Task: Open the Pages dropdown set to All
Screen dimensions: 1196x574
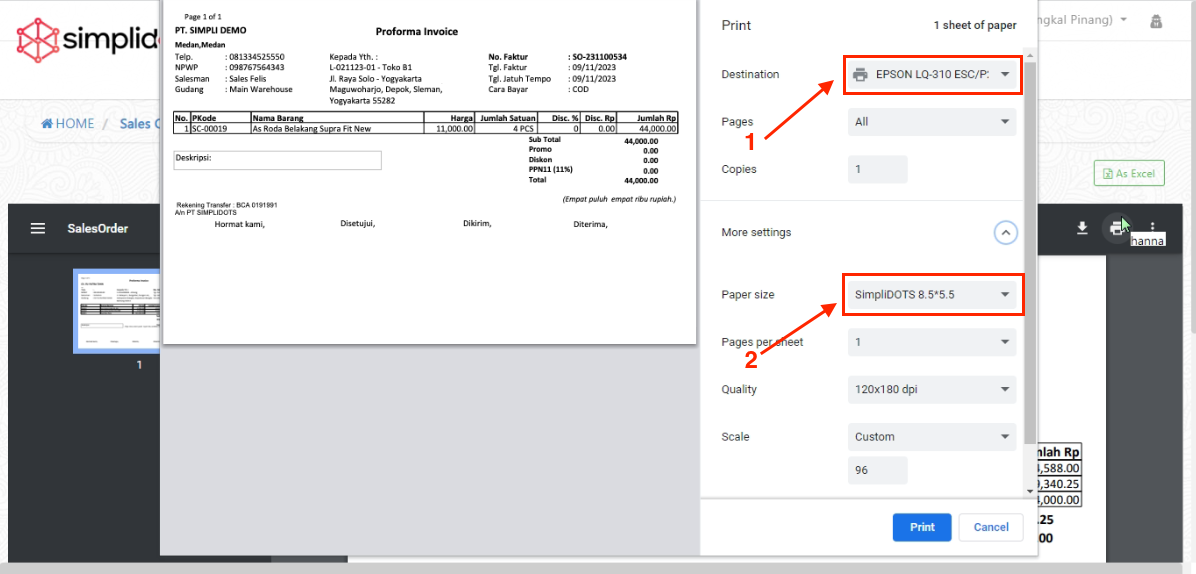Action: tap(931, 122)
